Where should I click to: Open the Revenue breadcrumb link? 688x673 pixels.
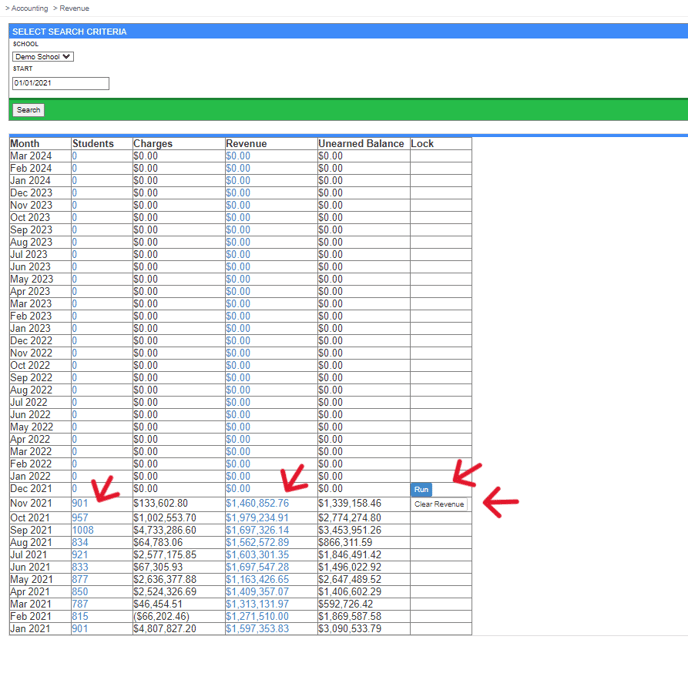74,8
